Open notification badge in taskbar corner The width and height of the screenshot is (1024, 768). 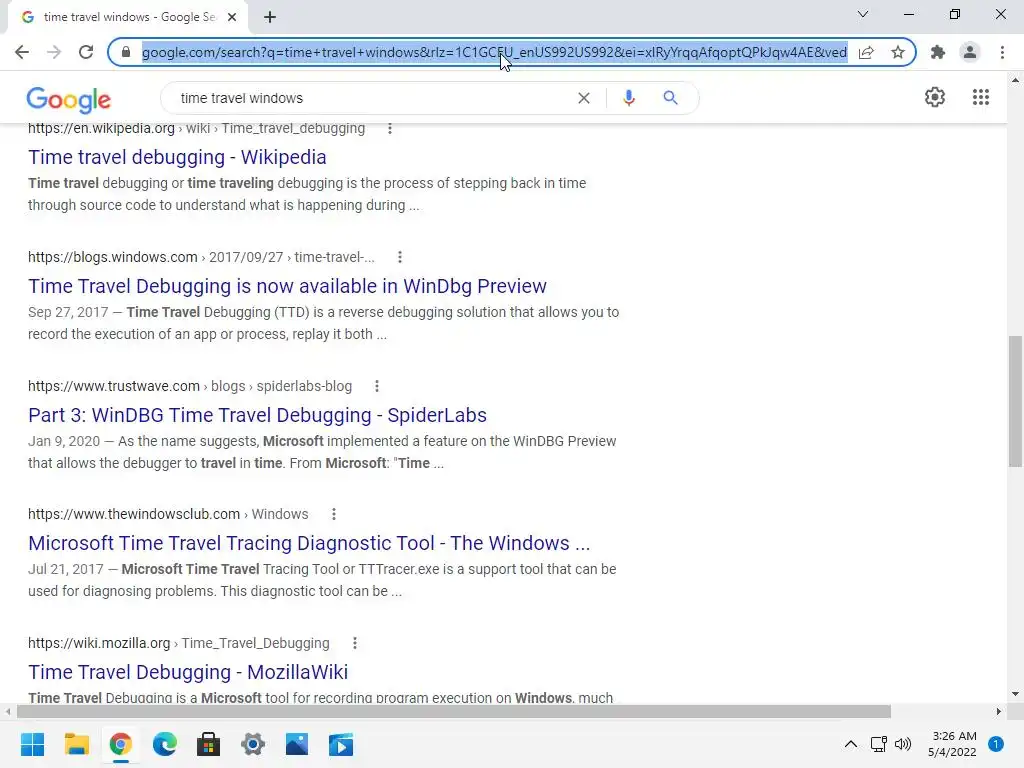click(x=996, y=744)
